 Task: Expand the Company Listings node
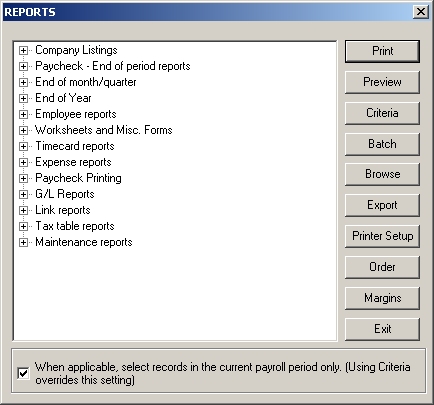pos(23,50)
